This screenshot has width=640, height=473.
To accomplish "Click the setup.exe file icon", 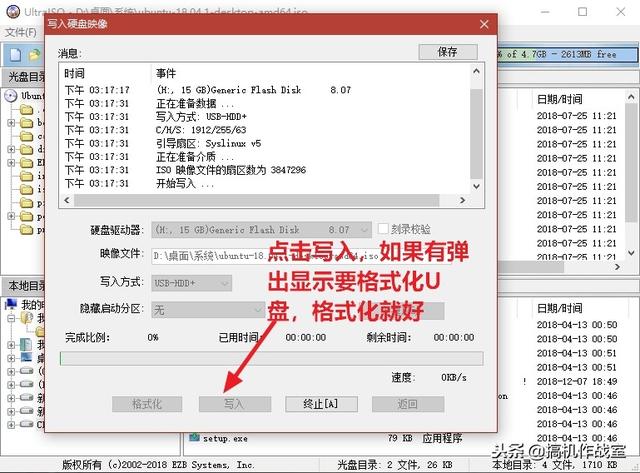I will tap(194, 438).
